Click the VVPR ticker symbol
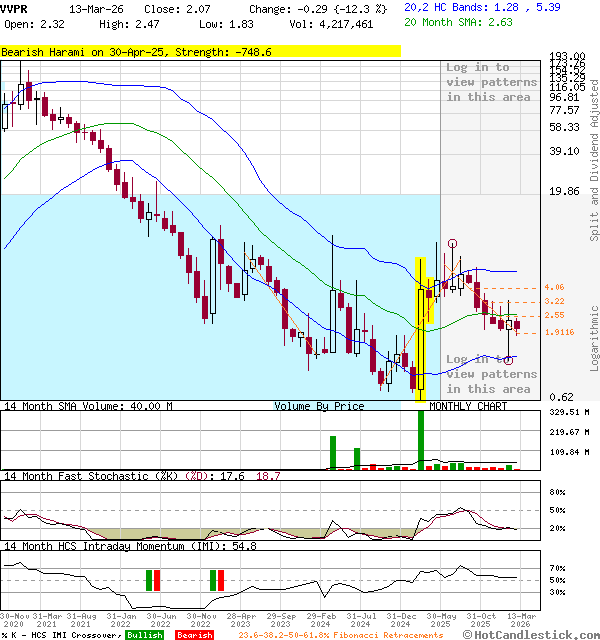 (15, 8)
